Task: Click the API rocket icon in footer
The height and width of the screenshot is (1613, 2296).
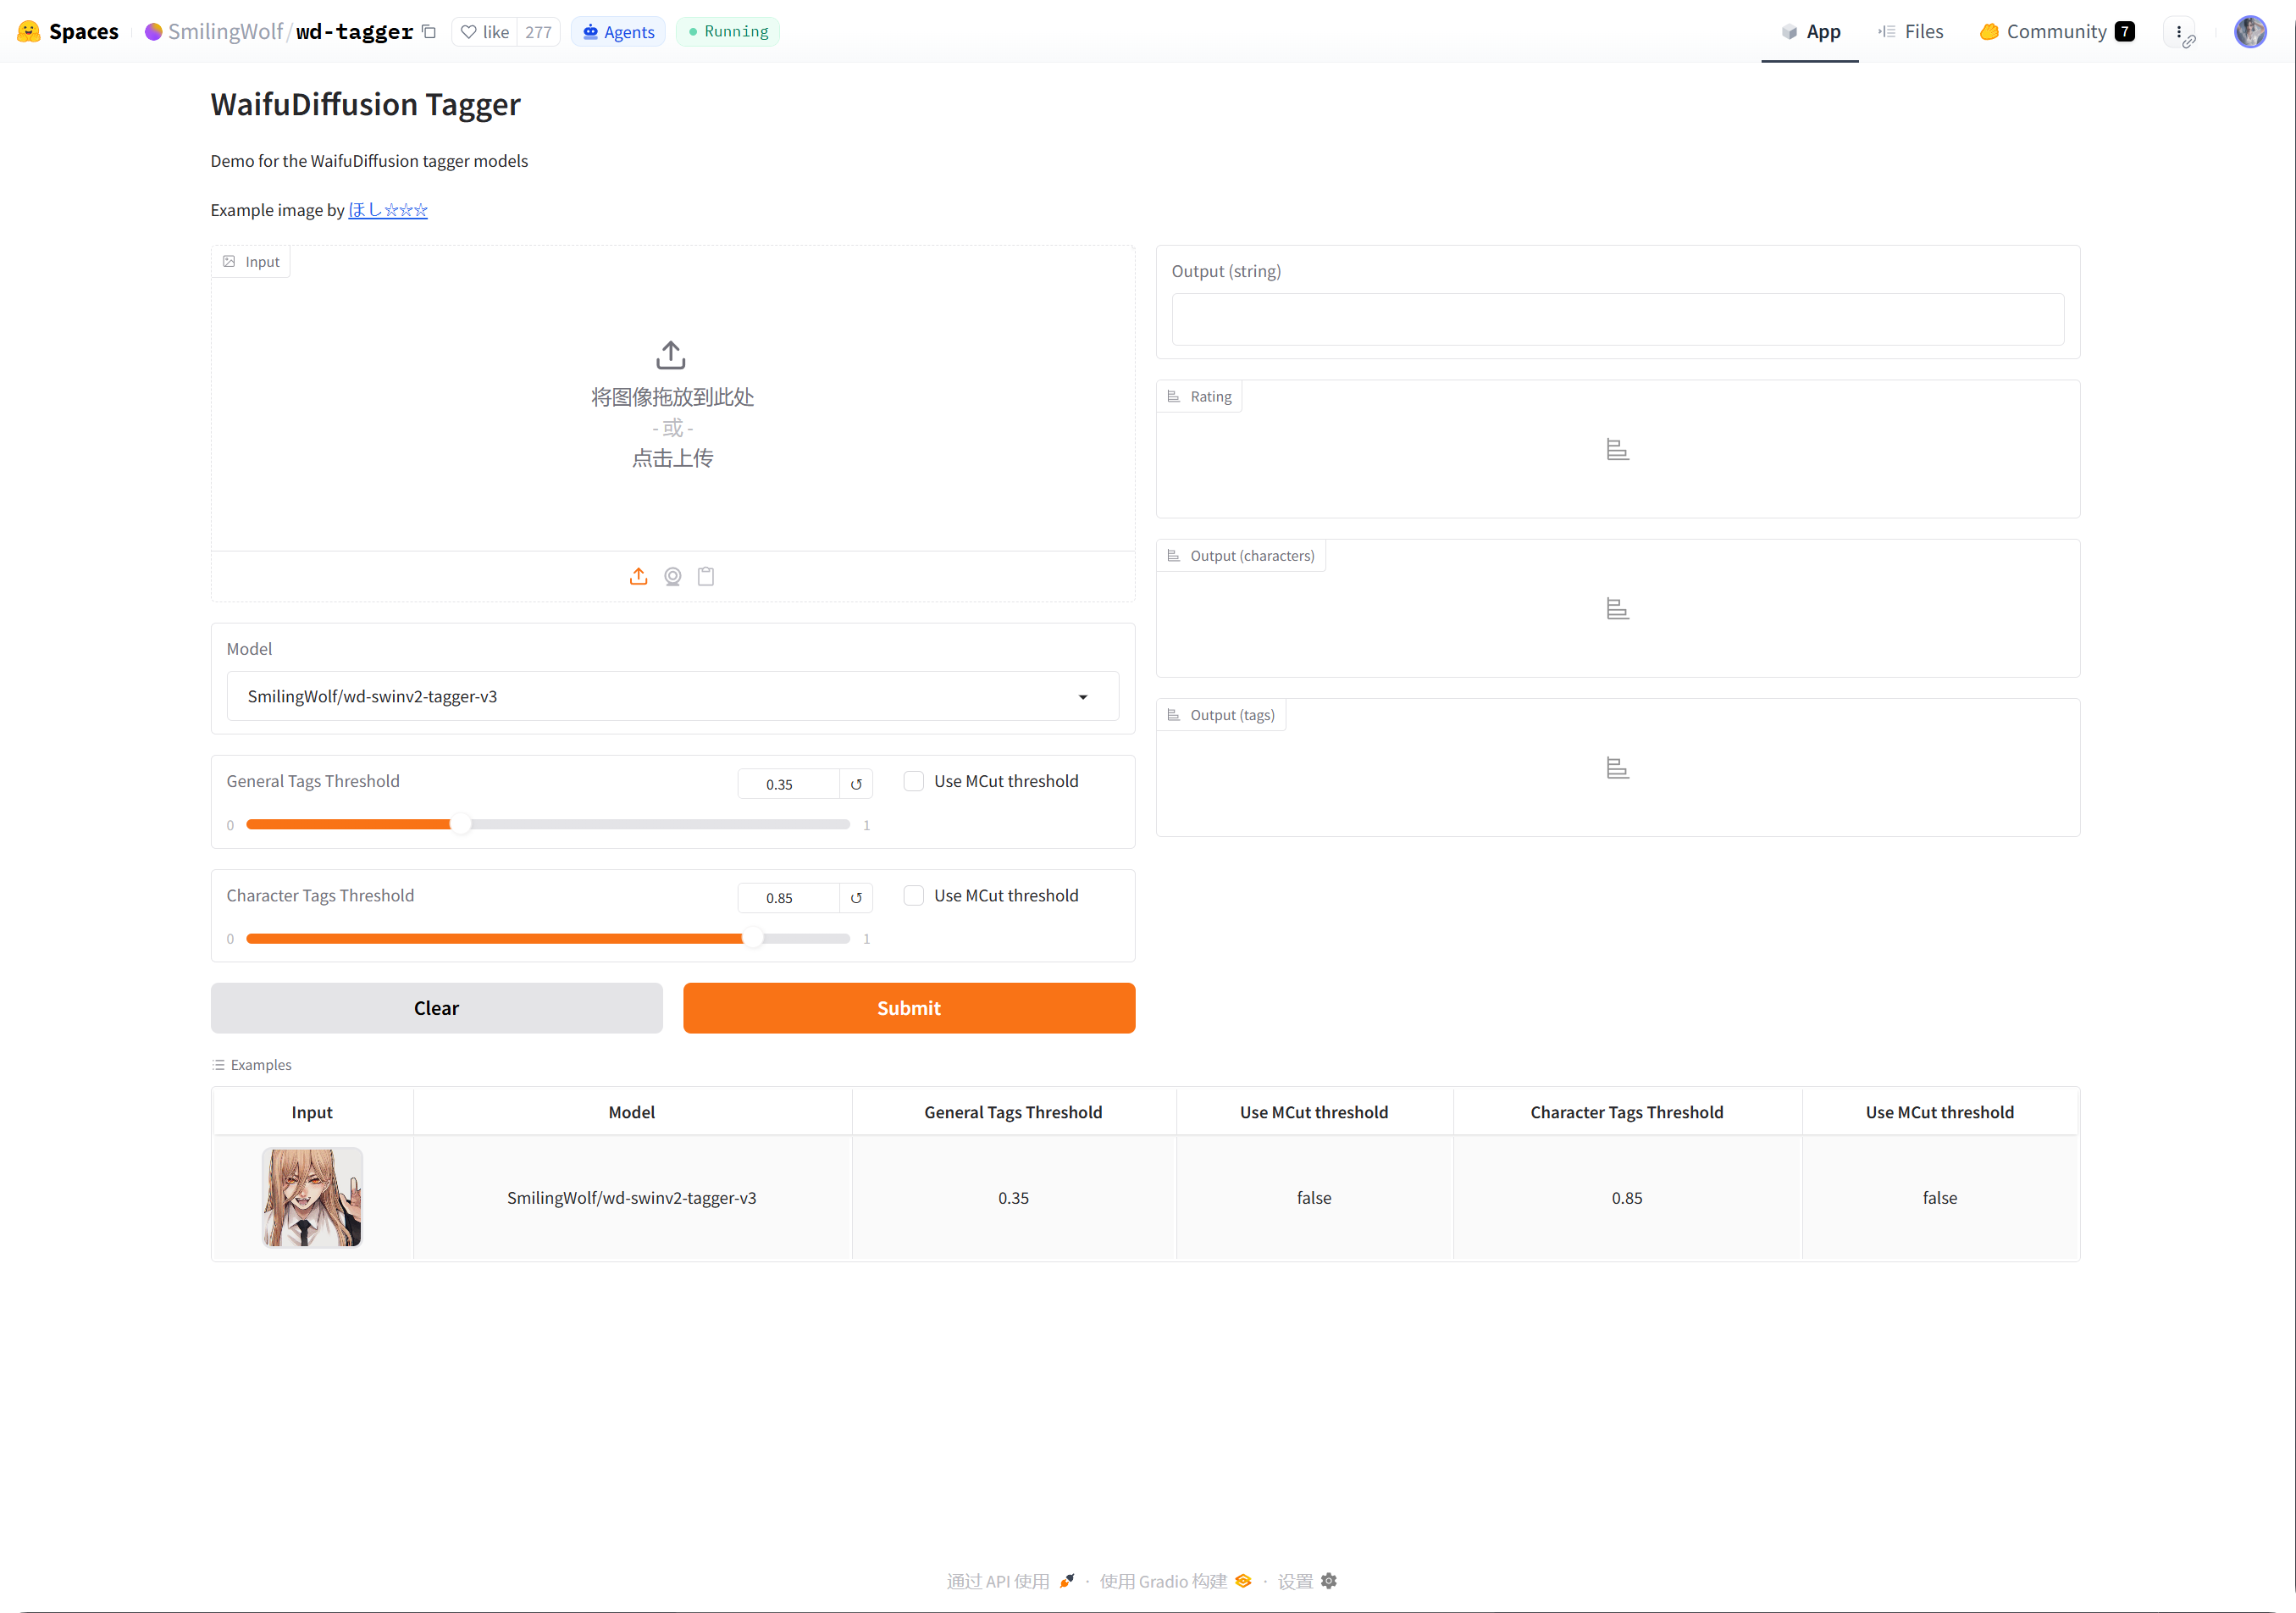Action: click(x=1067, y=1581)
